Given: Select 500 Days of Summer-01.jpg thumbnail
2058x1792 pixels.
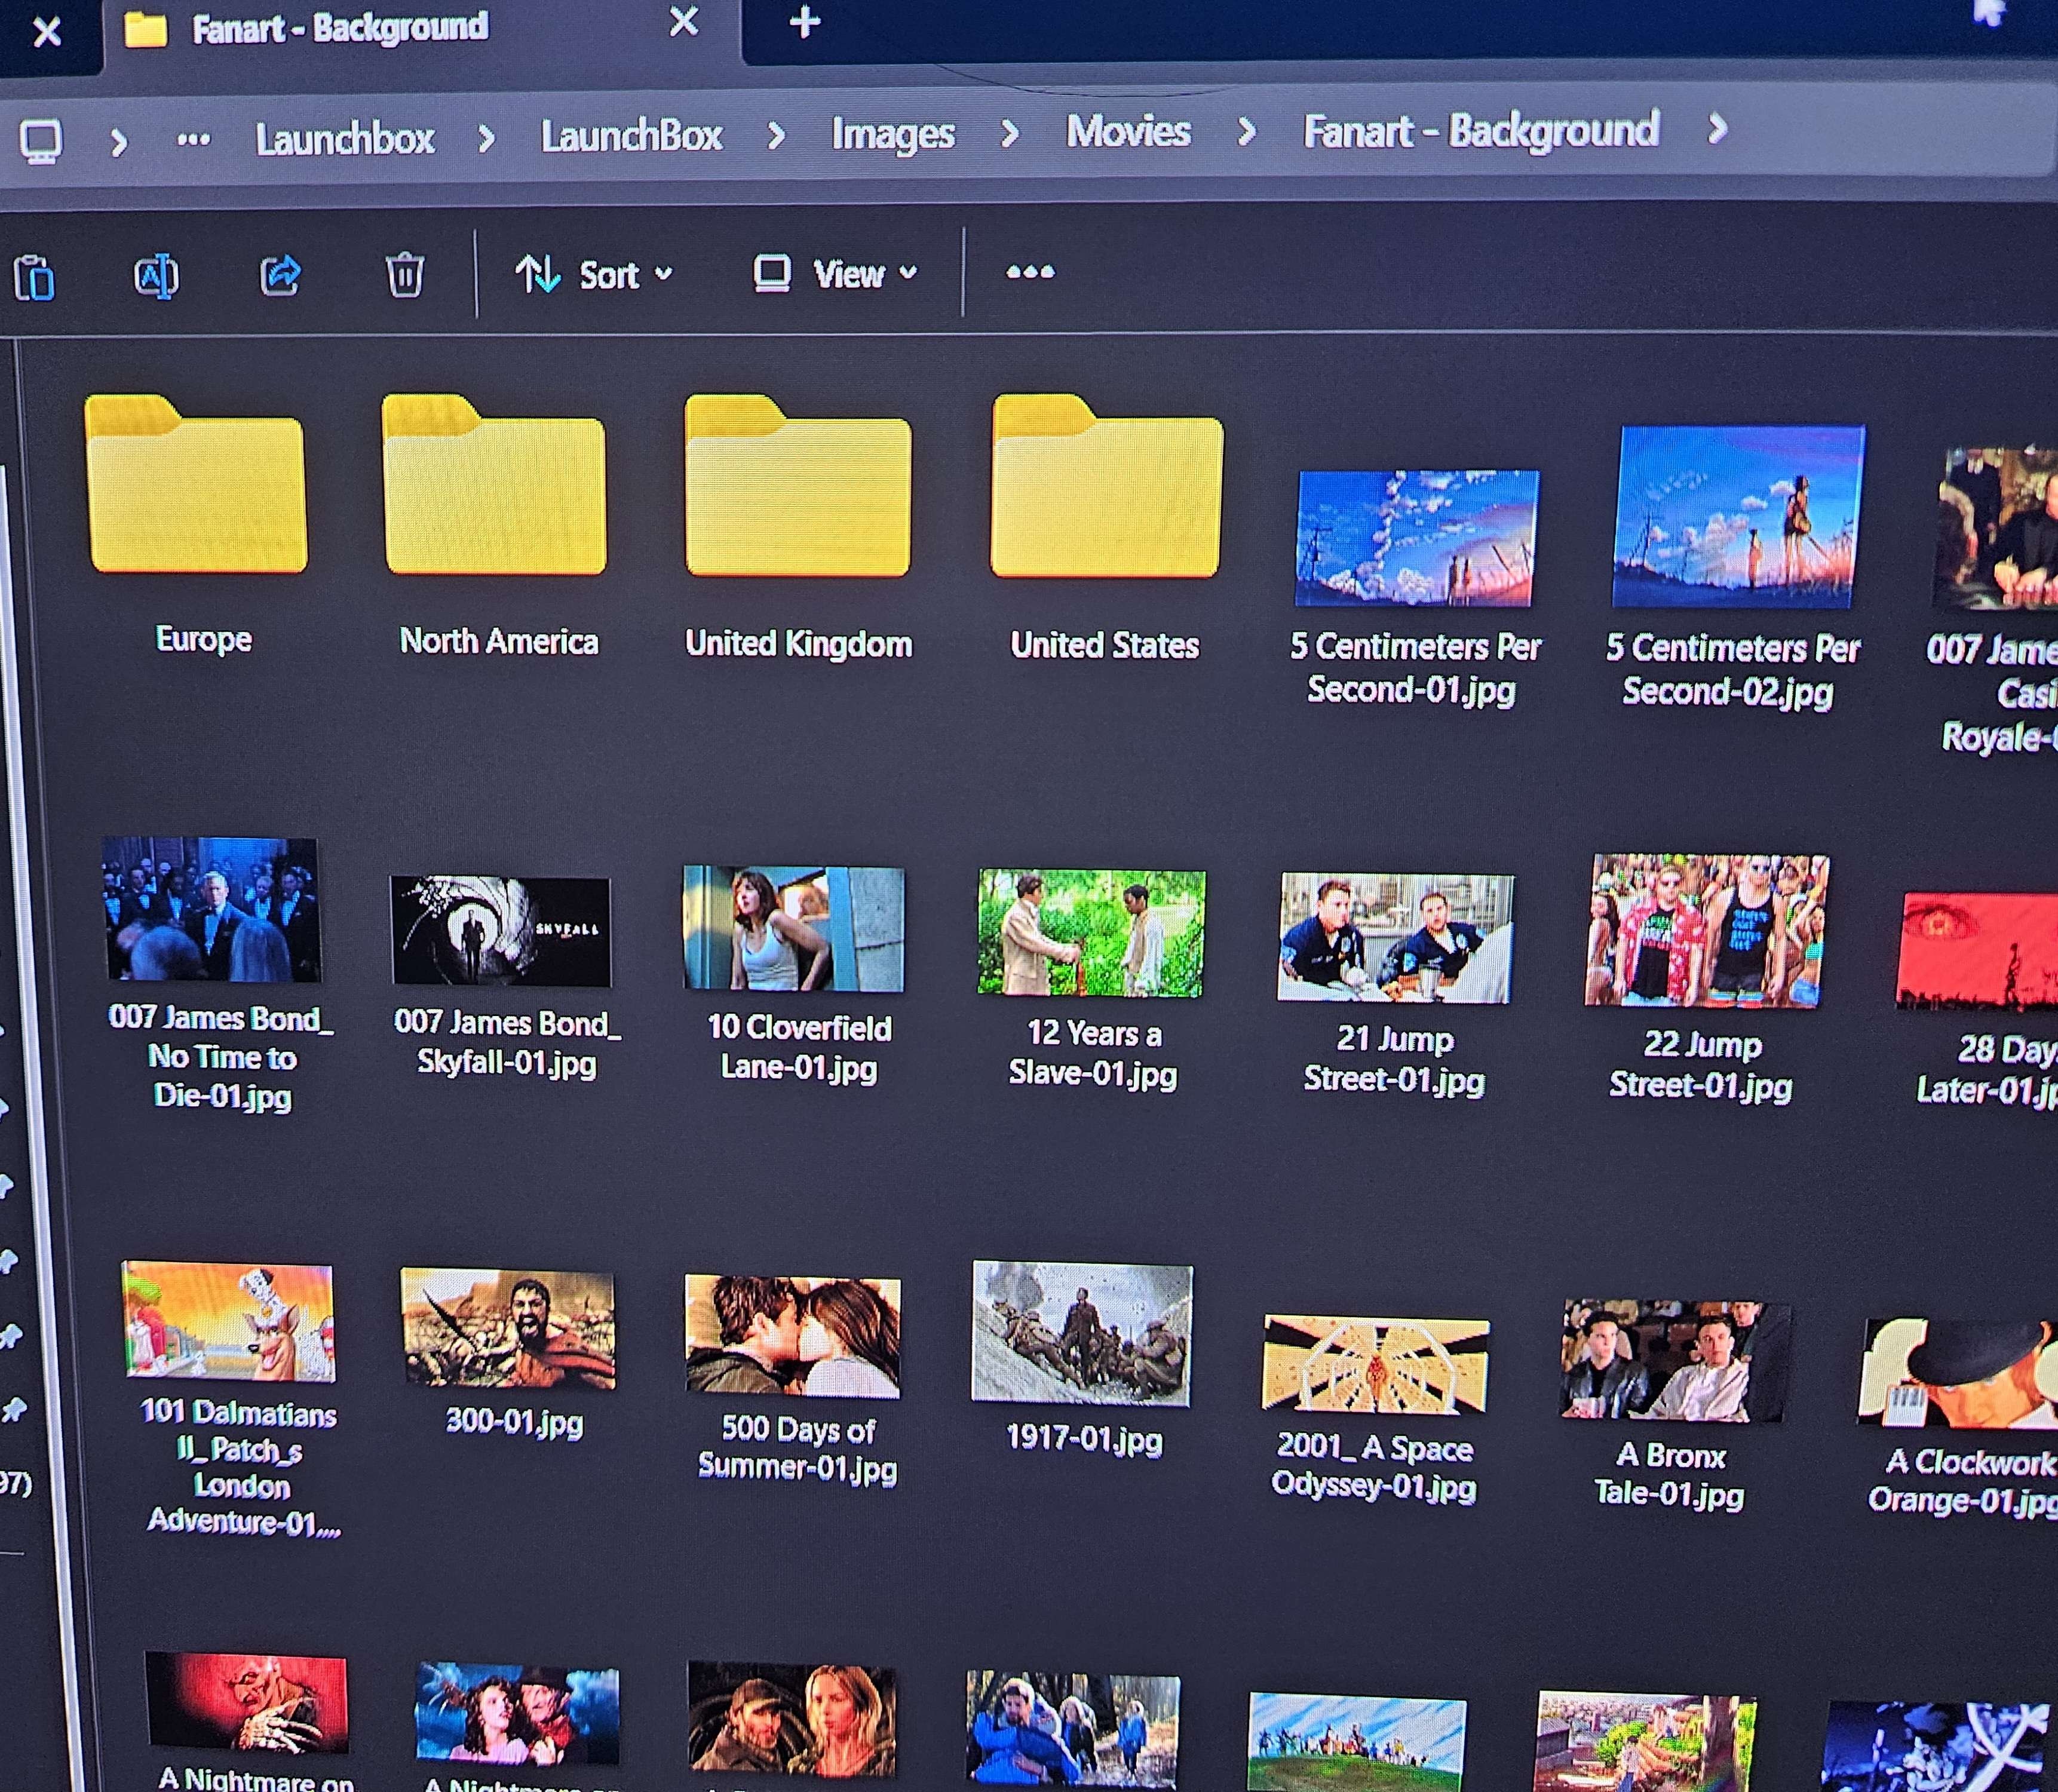Looking at the screenshot, I should pyautogui.click(x=793, y=1337).
